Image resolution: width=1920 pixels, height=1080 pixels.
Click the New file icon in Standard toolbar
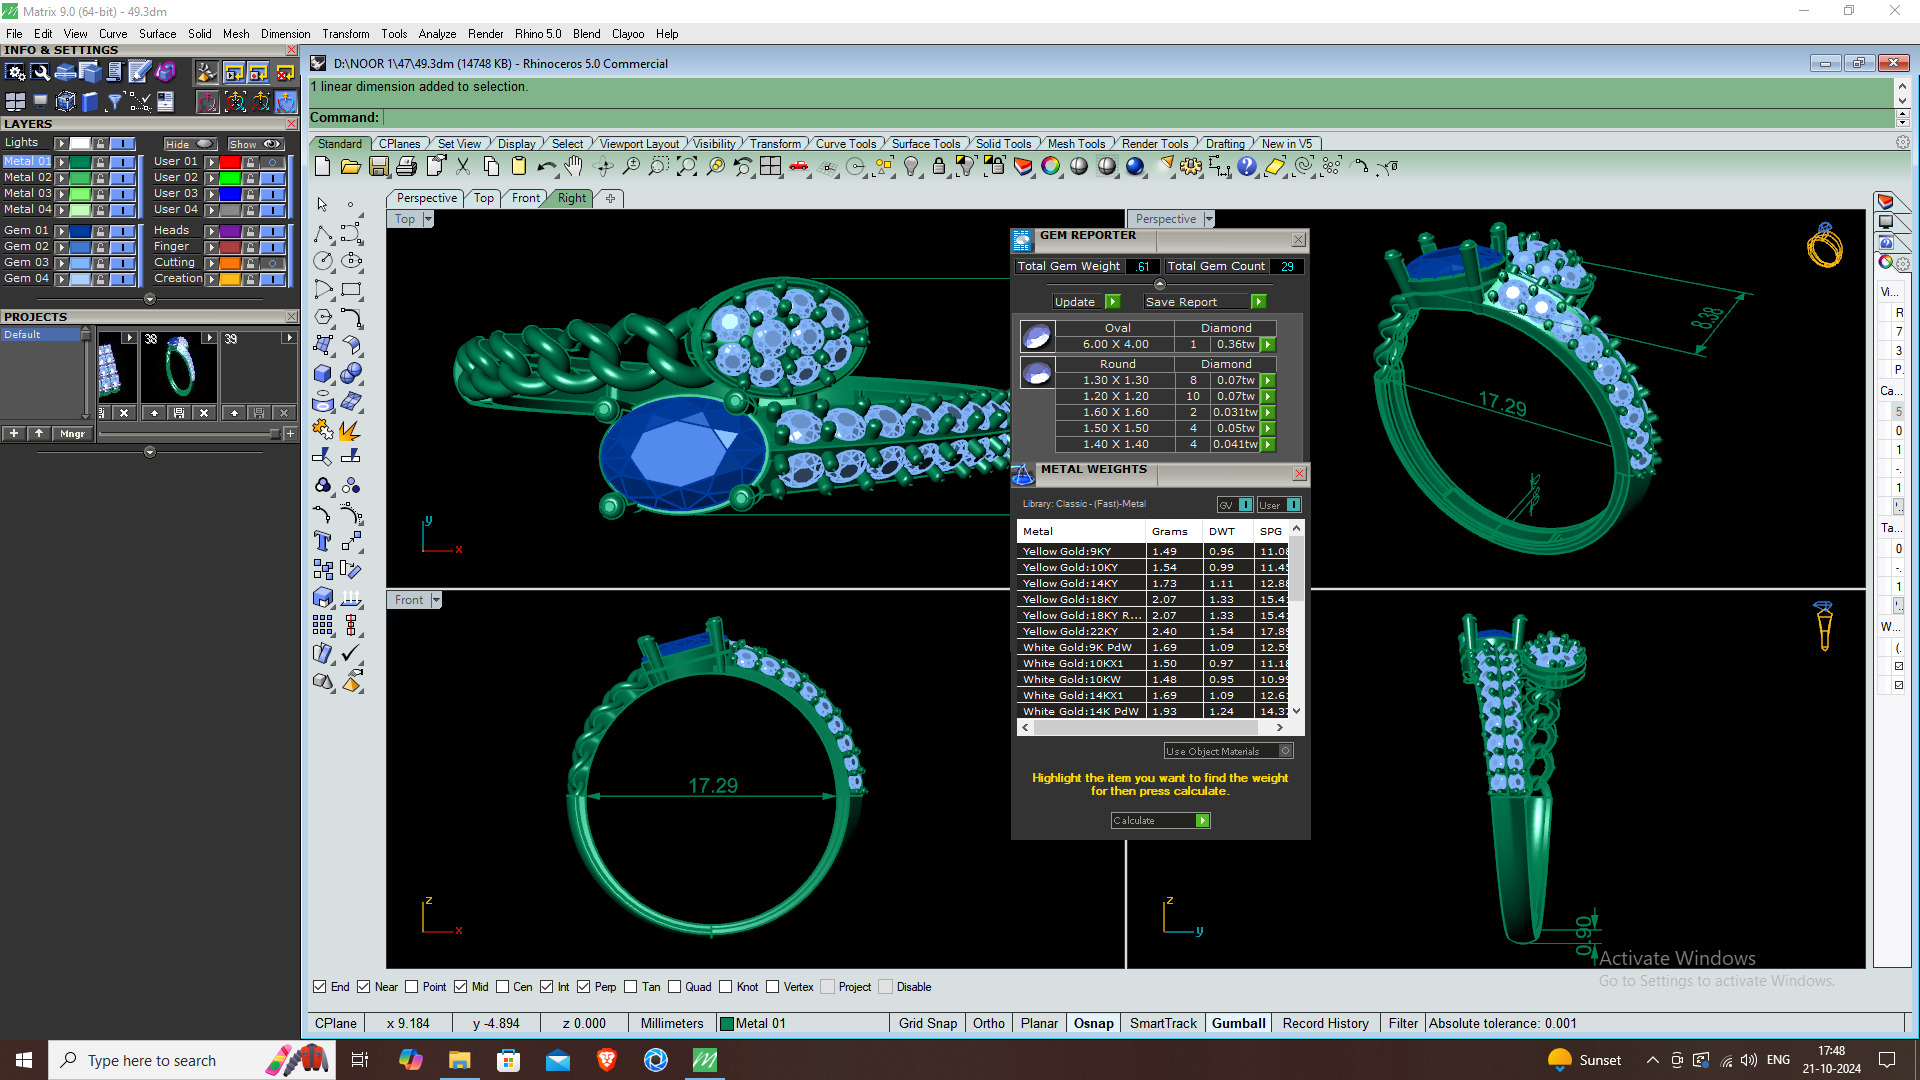point(323,167)
